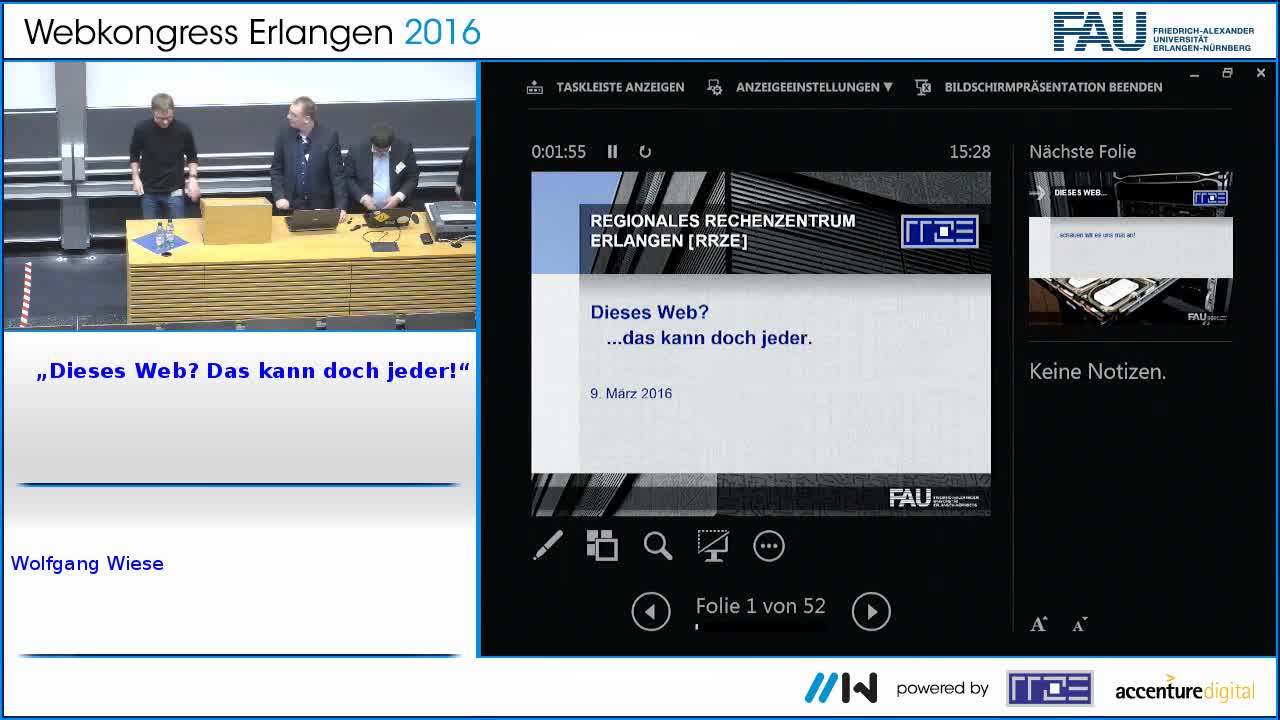Viewport: 1280px width, 720px height.
Task: Go back to the previous slide
Action: pos(651,611)
